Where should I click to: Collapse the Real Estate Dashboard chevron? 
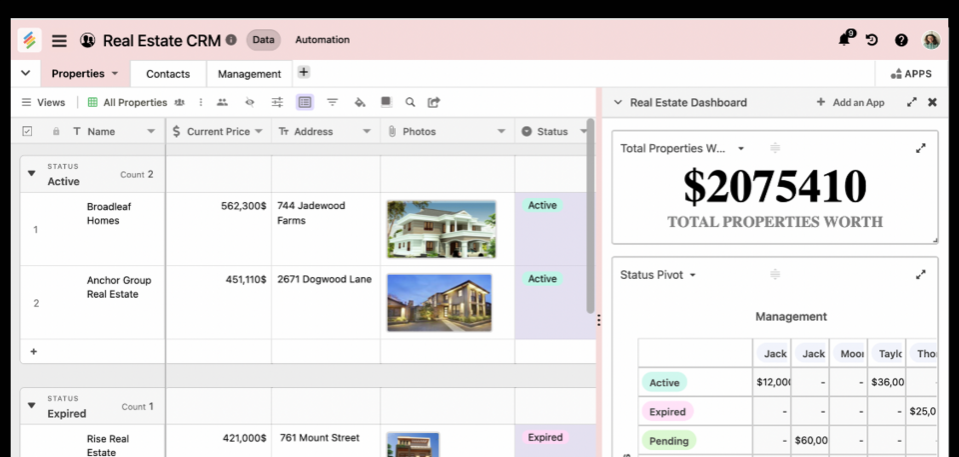pyautogui.click(x=618, y=103)
